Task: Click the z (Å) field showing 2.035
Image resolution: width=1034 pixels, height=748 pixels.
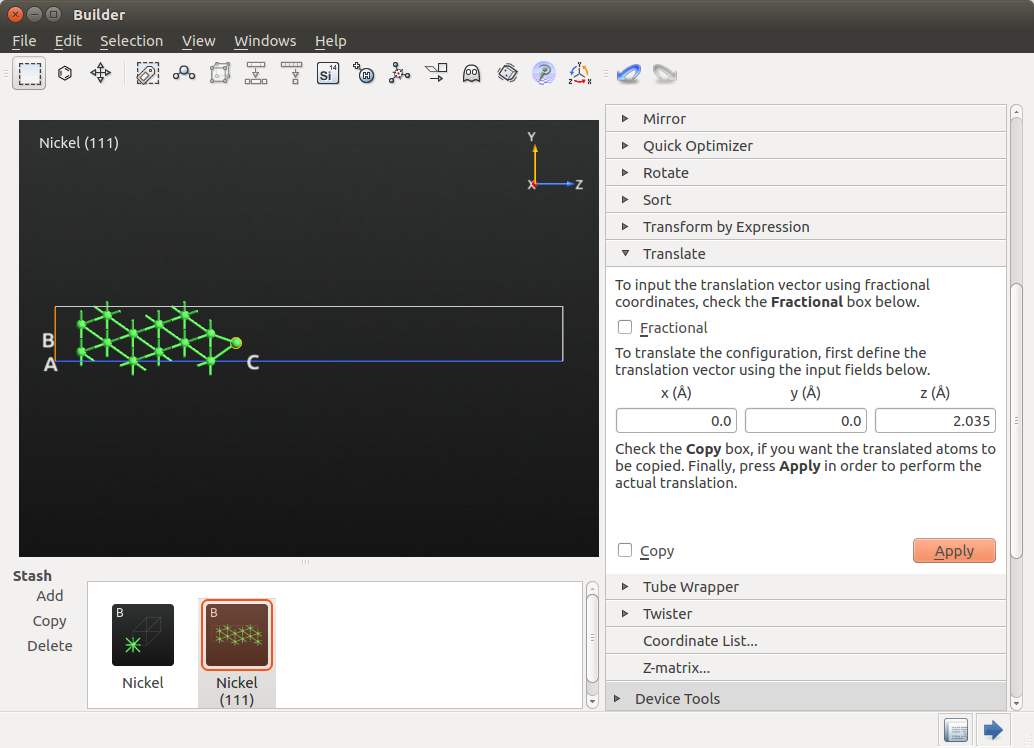Action: coord(935,421)
